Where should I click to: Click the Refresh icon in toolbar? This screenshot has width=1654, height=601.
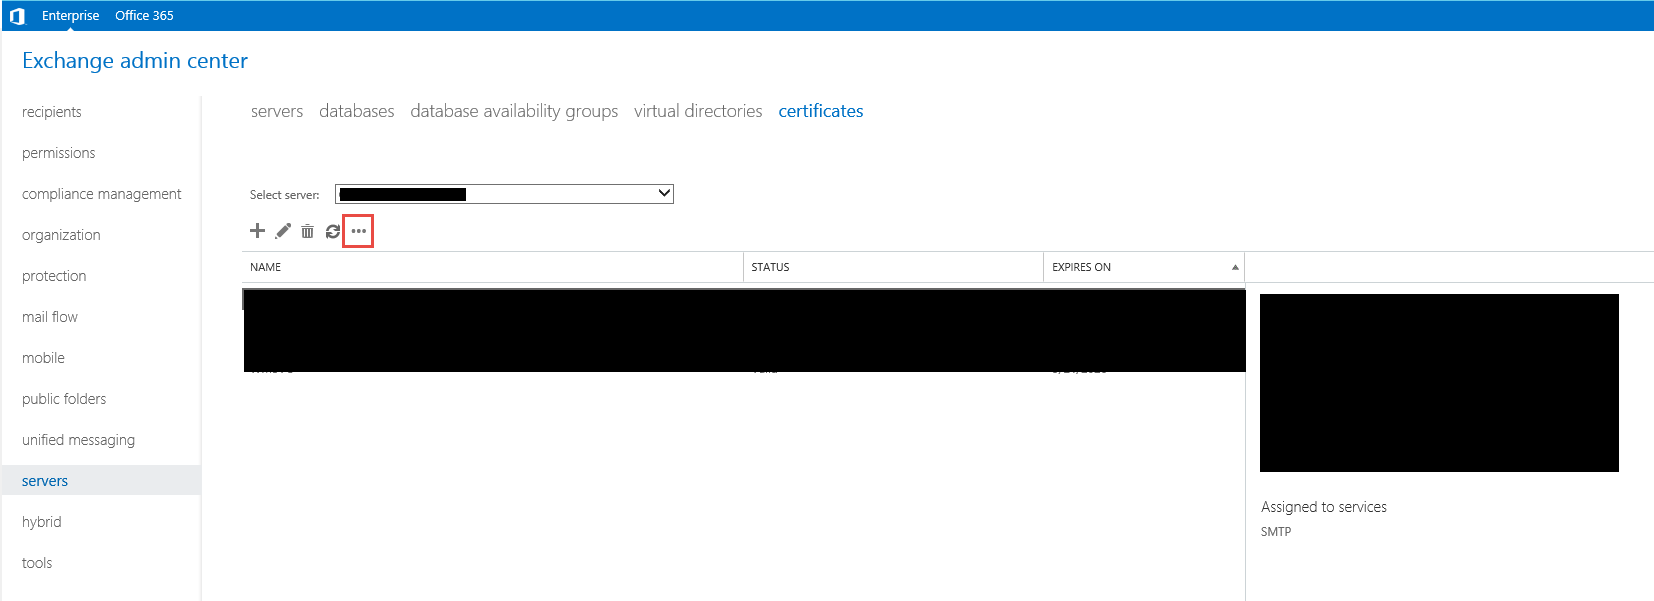[x=333, y=231]
